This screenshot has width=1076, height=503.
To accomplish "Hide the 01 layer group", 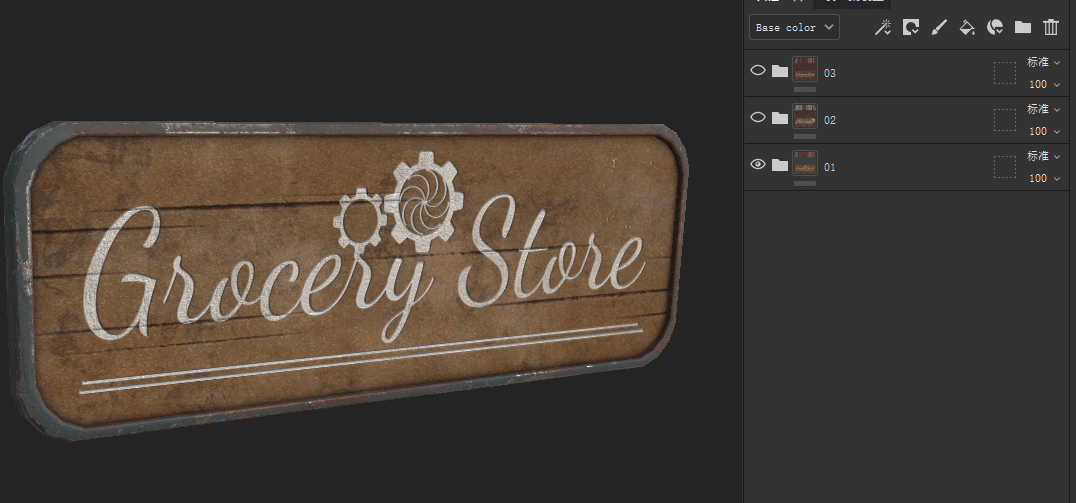I will 758,165.
